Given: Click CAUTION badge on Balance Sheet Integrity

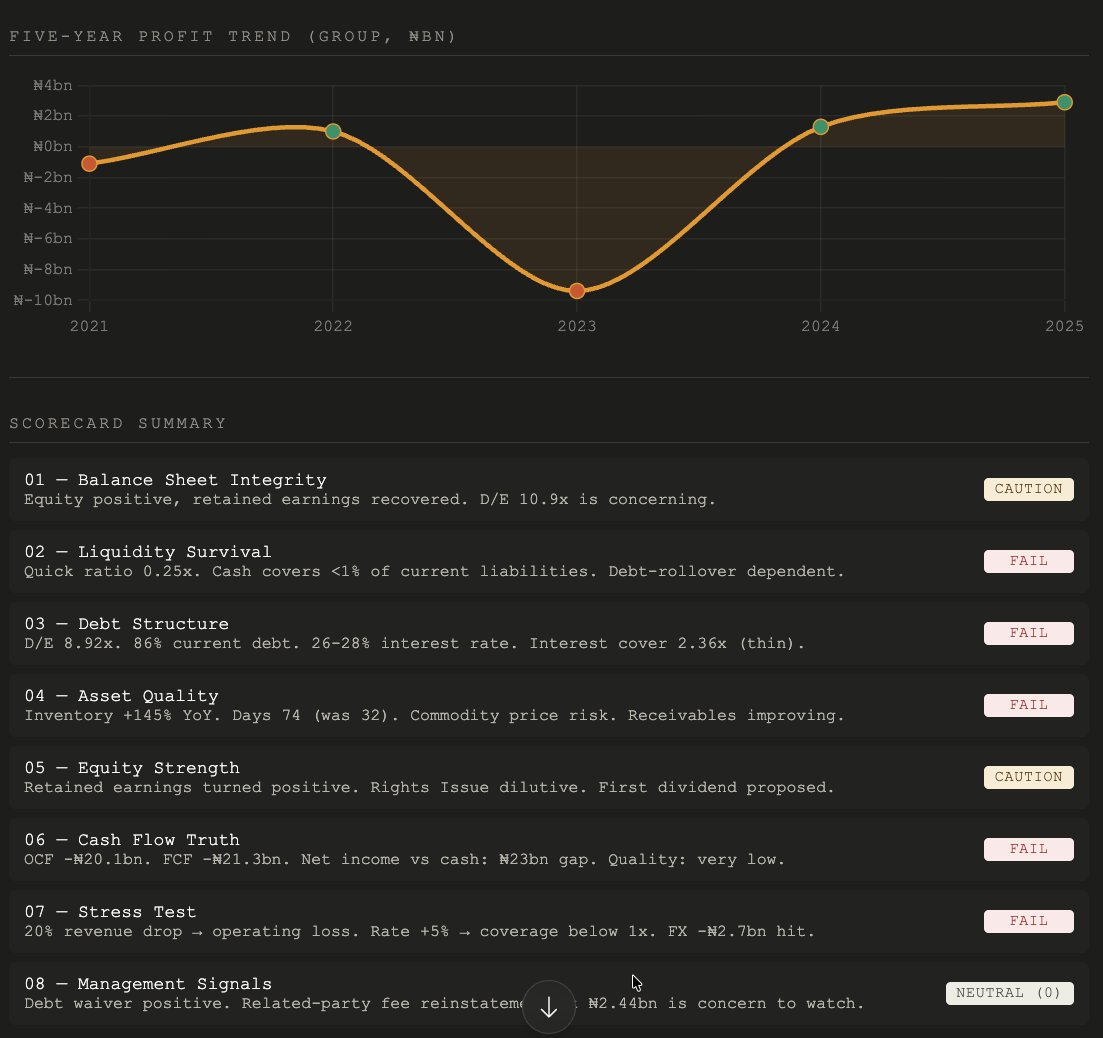Looking at the screenshot, I should click(1028, 489).
